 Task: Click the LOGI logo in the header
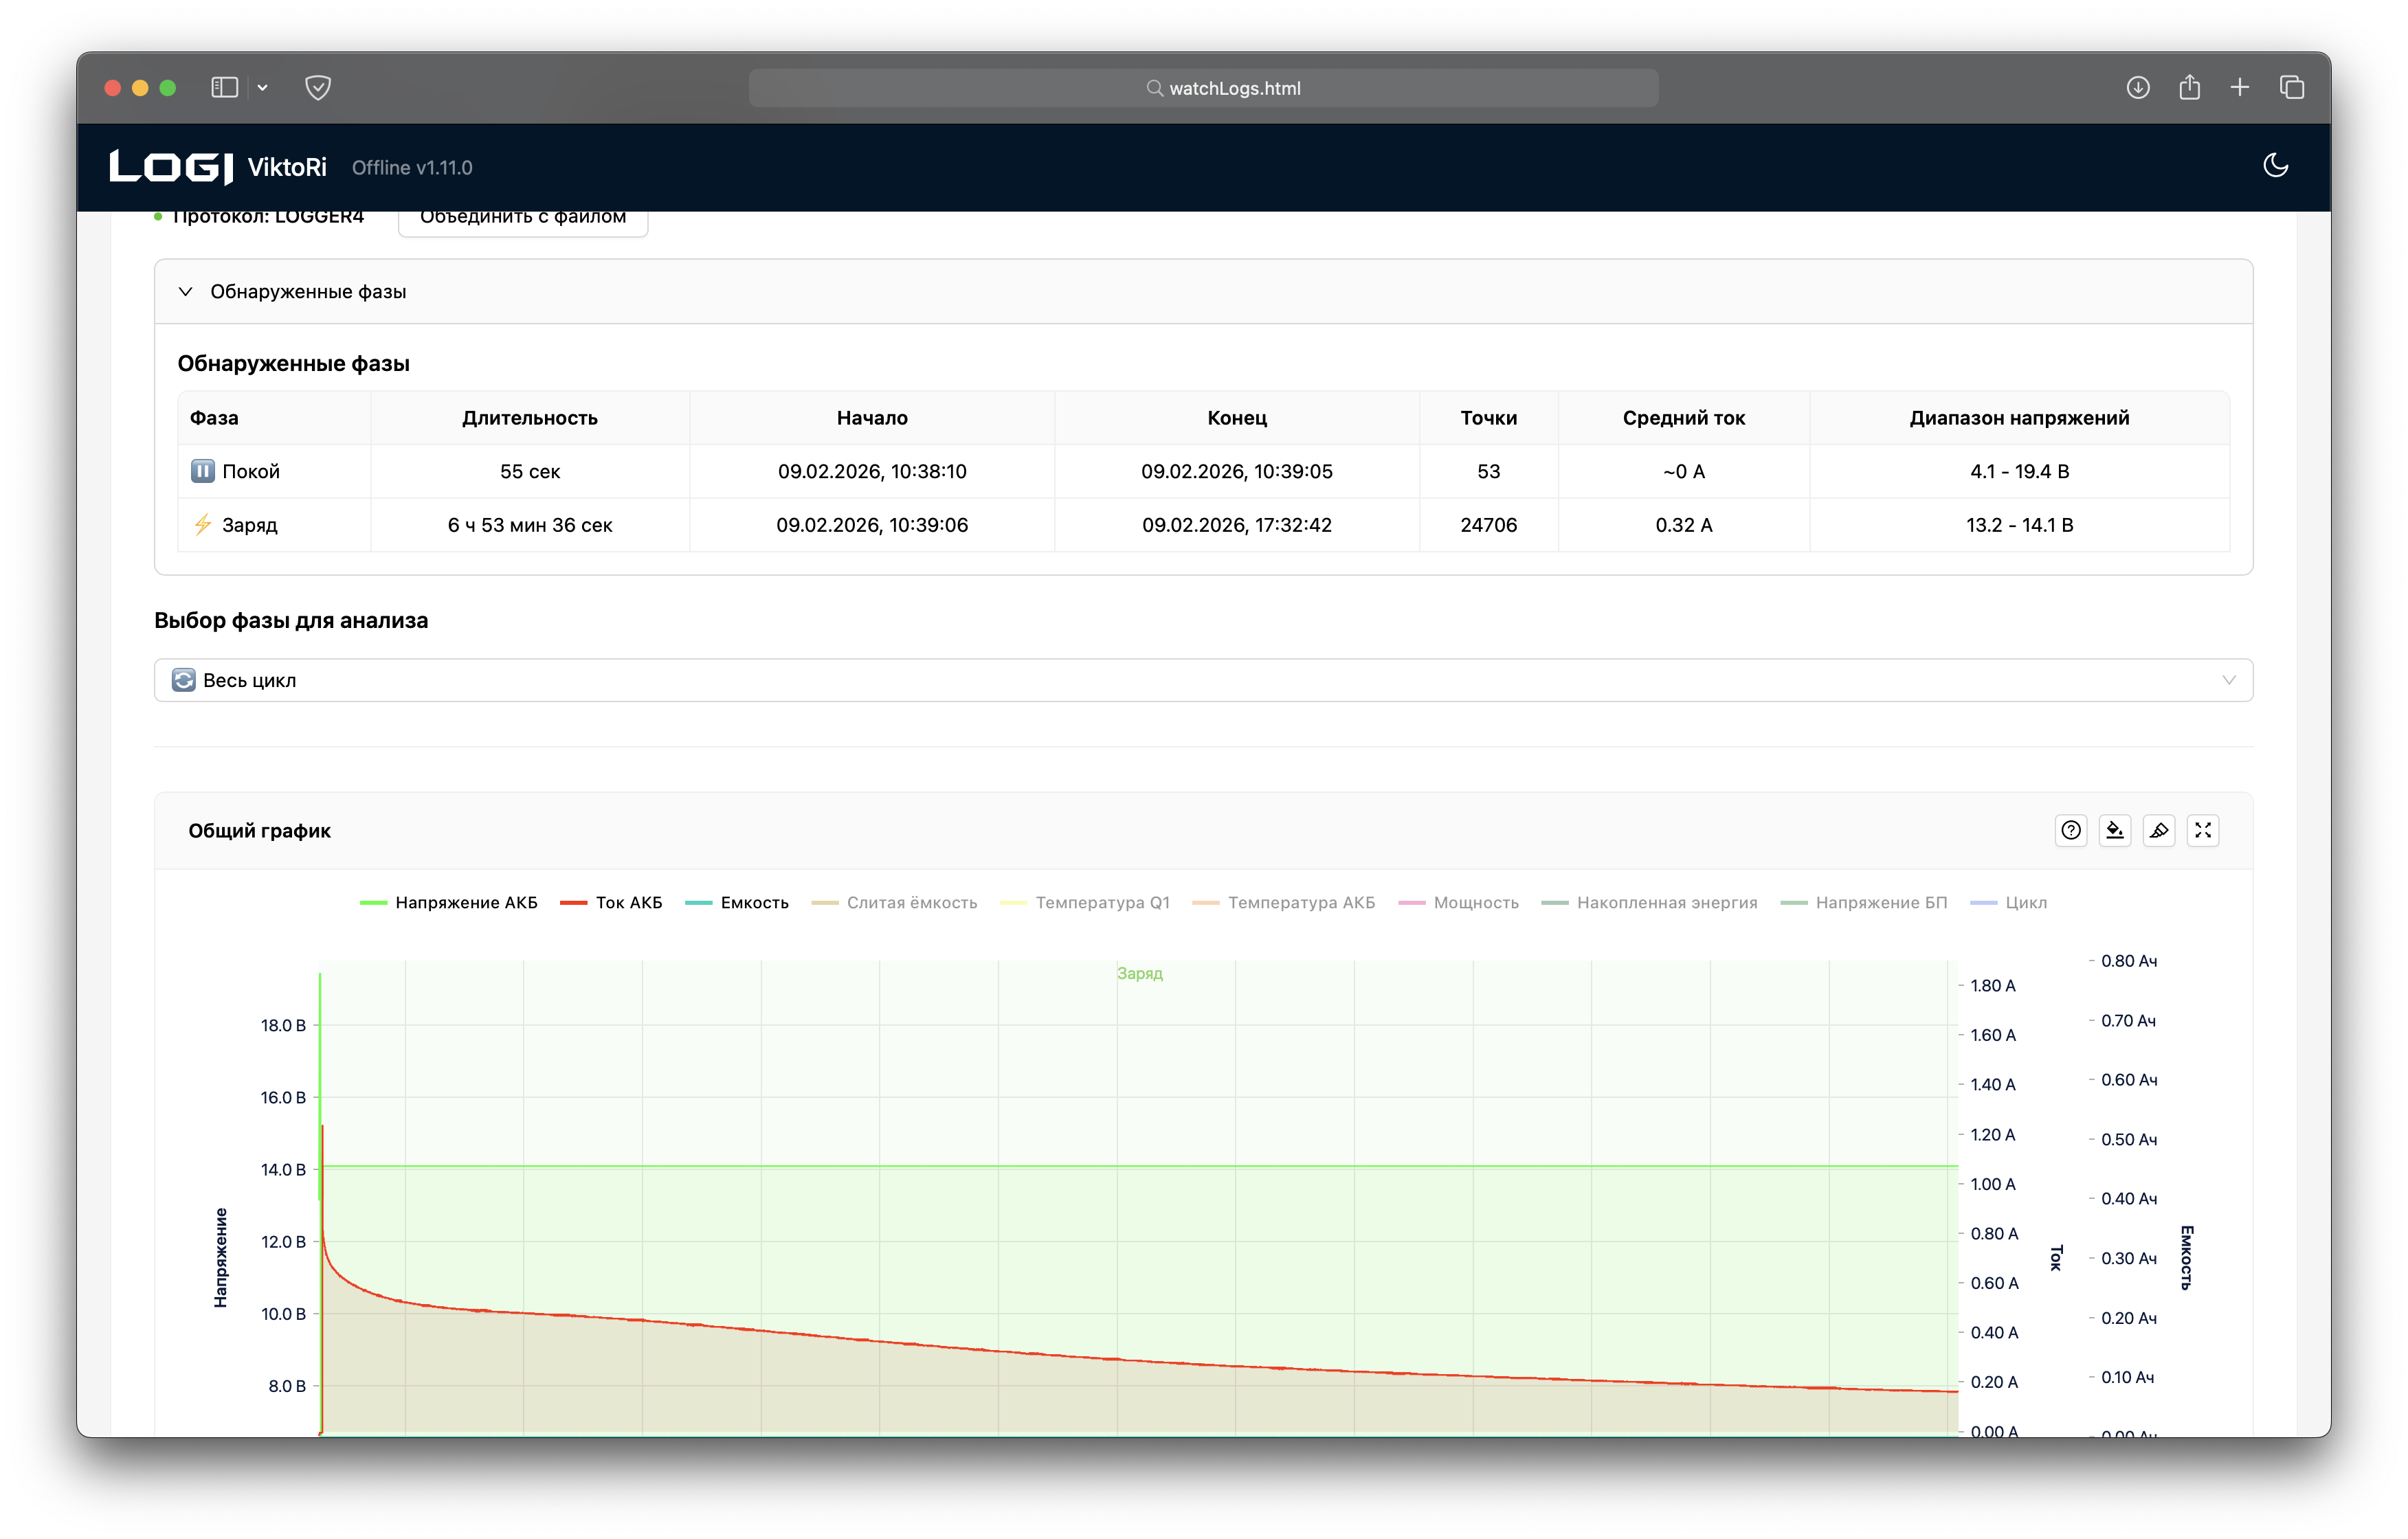pos(170,166)
